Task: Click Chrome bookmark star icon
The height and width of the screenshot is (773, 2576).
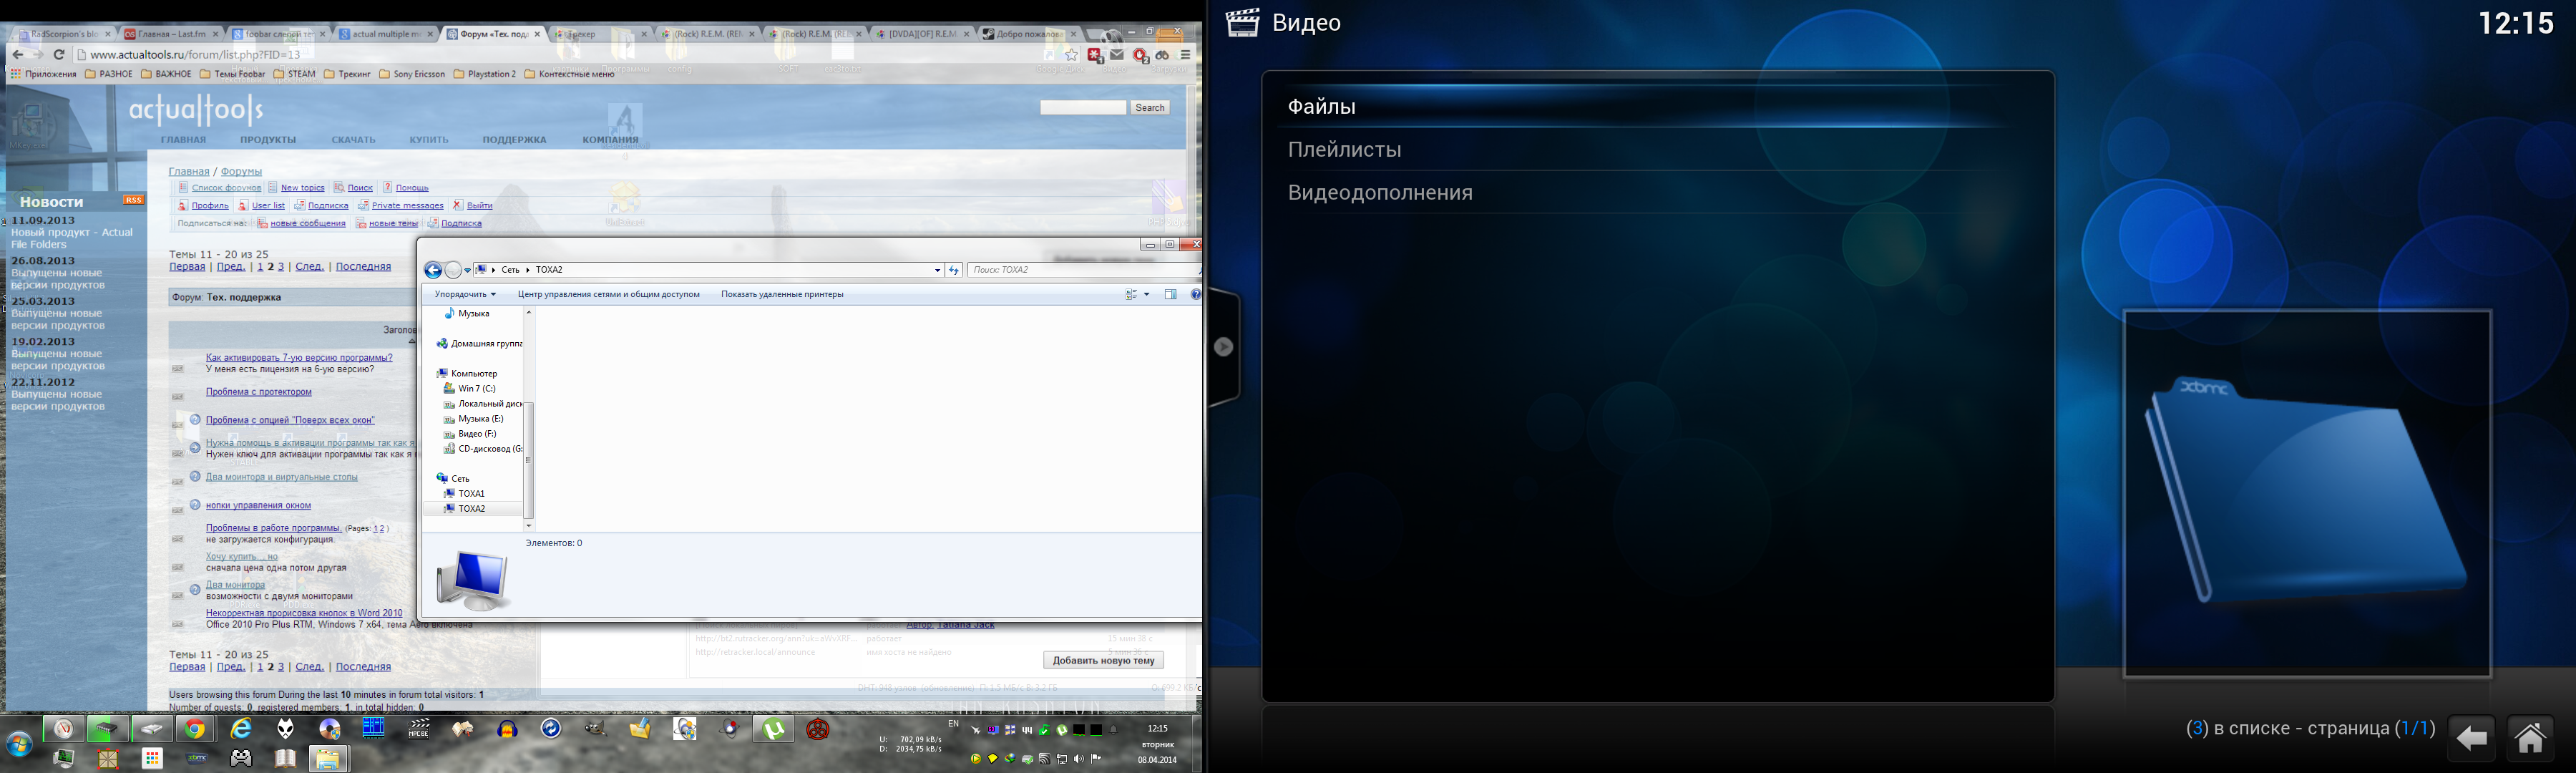Action: 1072,55
